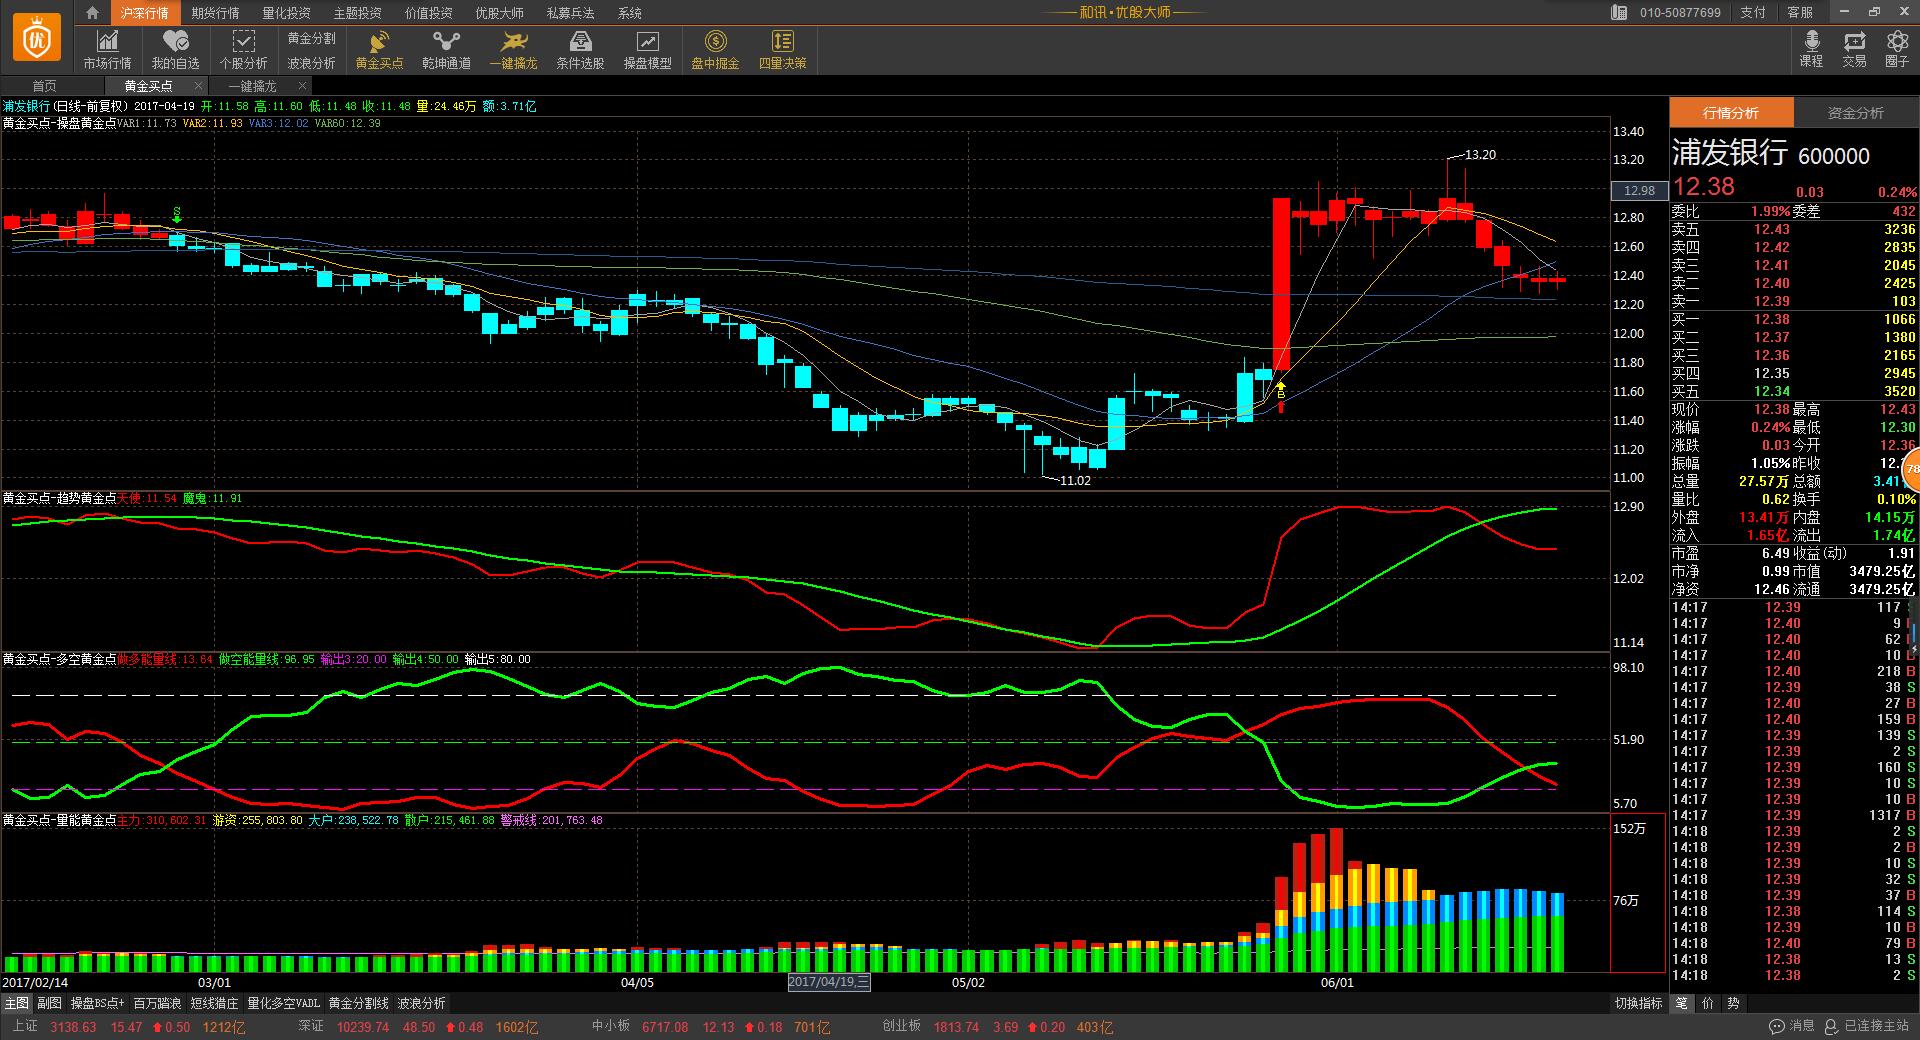
Task: Click 卖五 12.43 order book row
Action: (x=1794, y=230)
